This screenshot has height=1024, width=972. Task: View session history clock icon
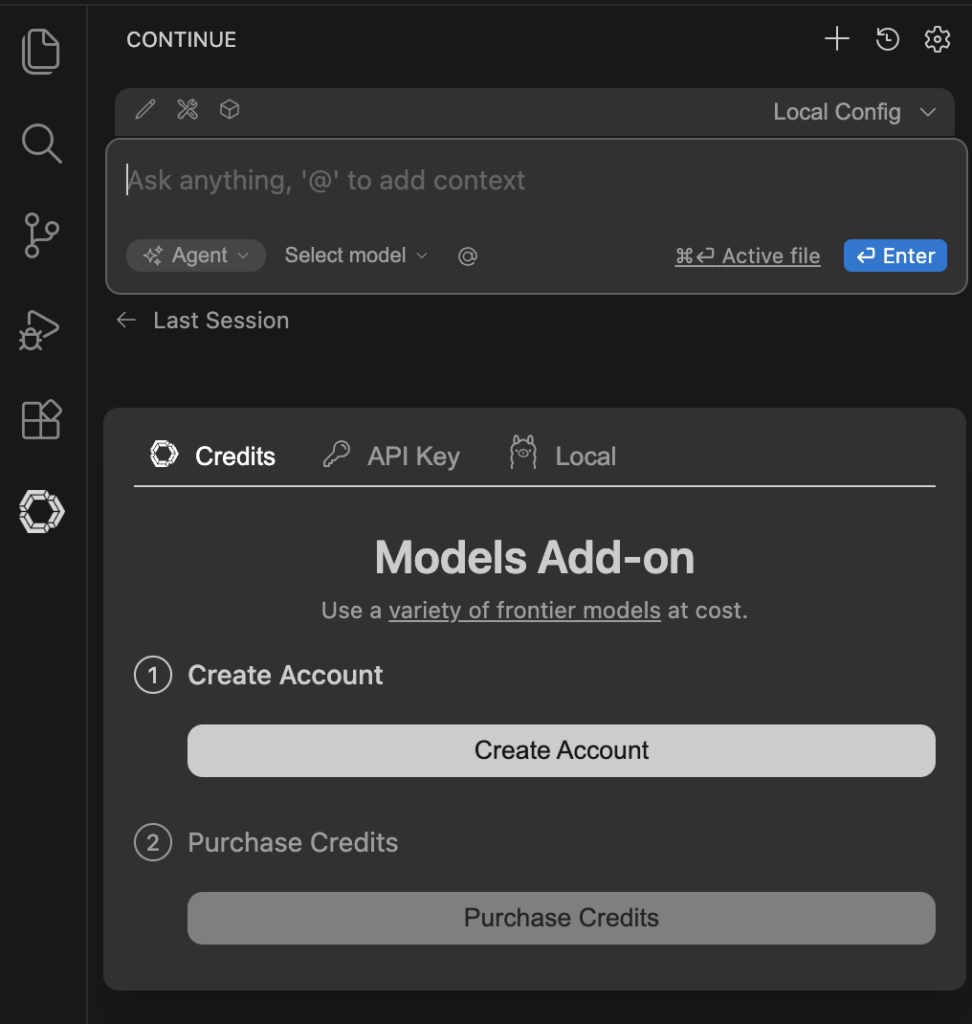point(887,39)
